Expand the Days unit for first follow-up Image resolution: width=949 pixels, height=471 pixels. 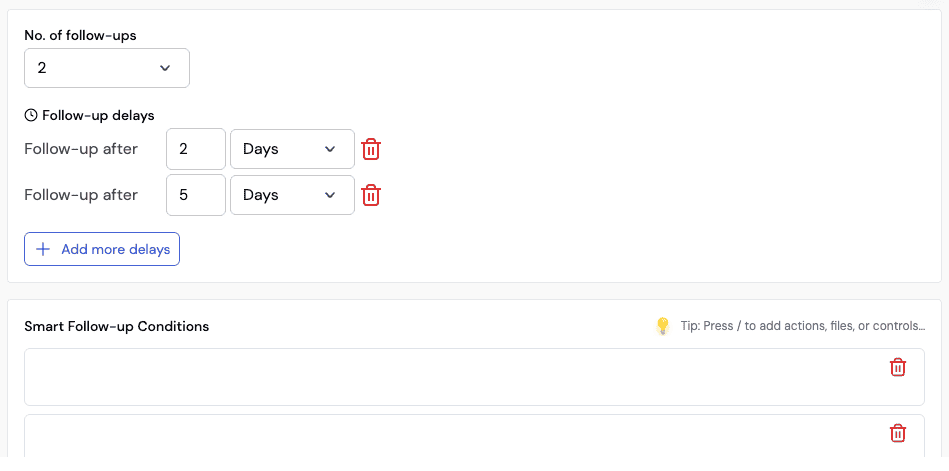(292, 149)
